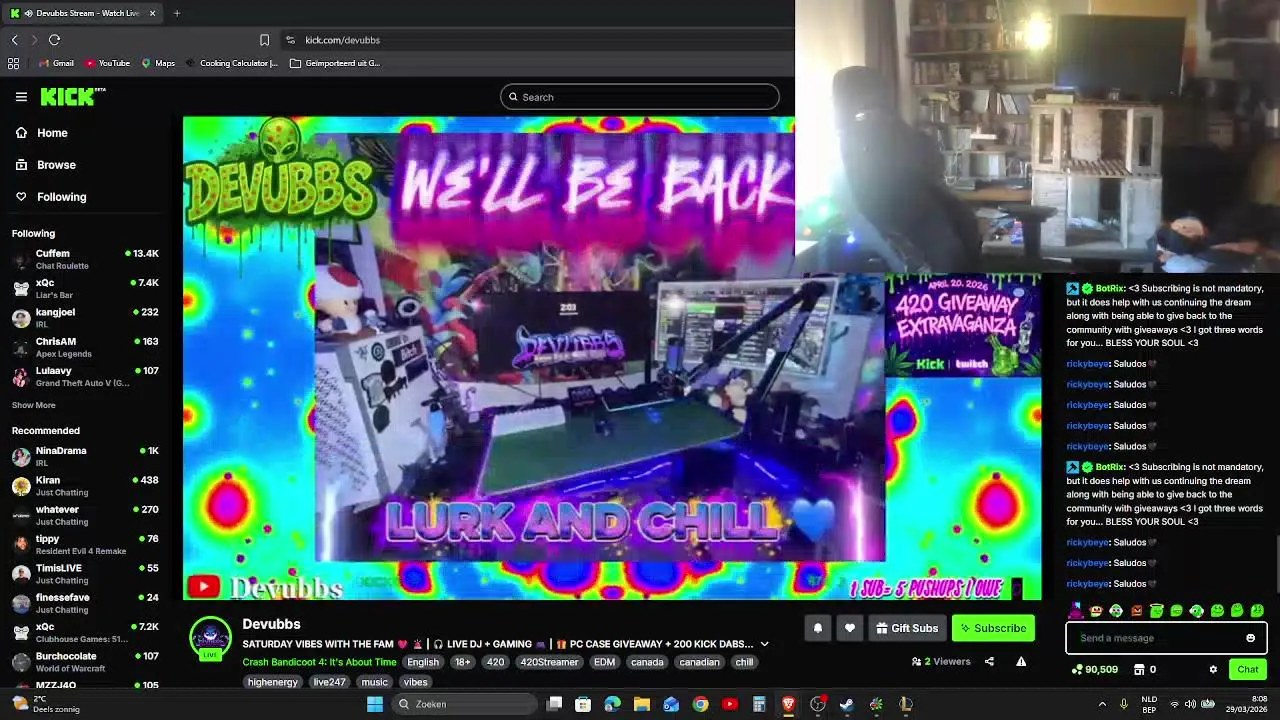Click the 18+ tag
This screenshot has width=1280, height=720.
point(462,662)
